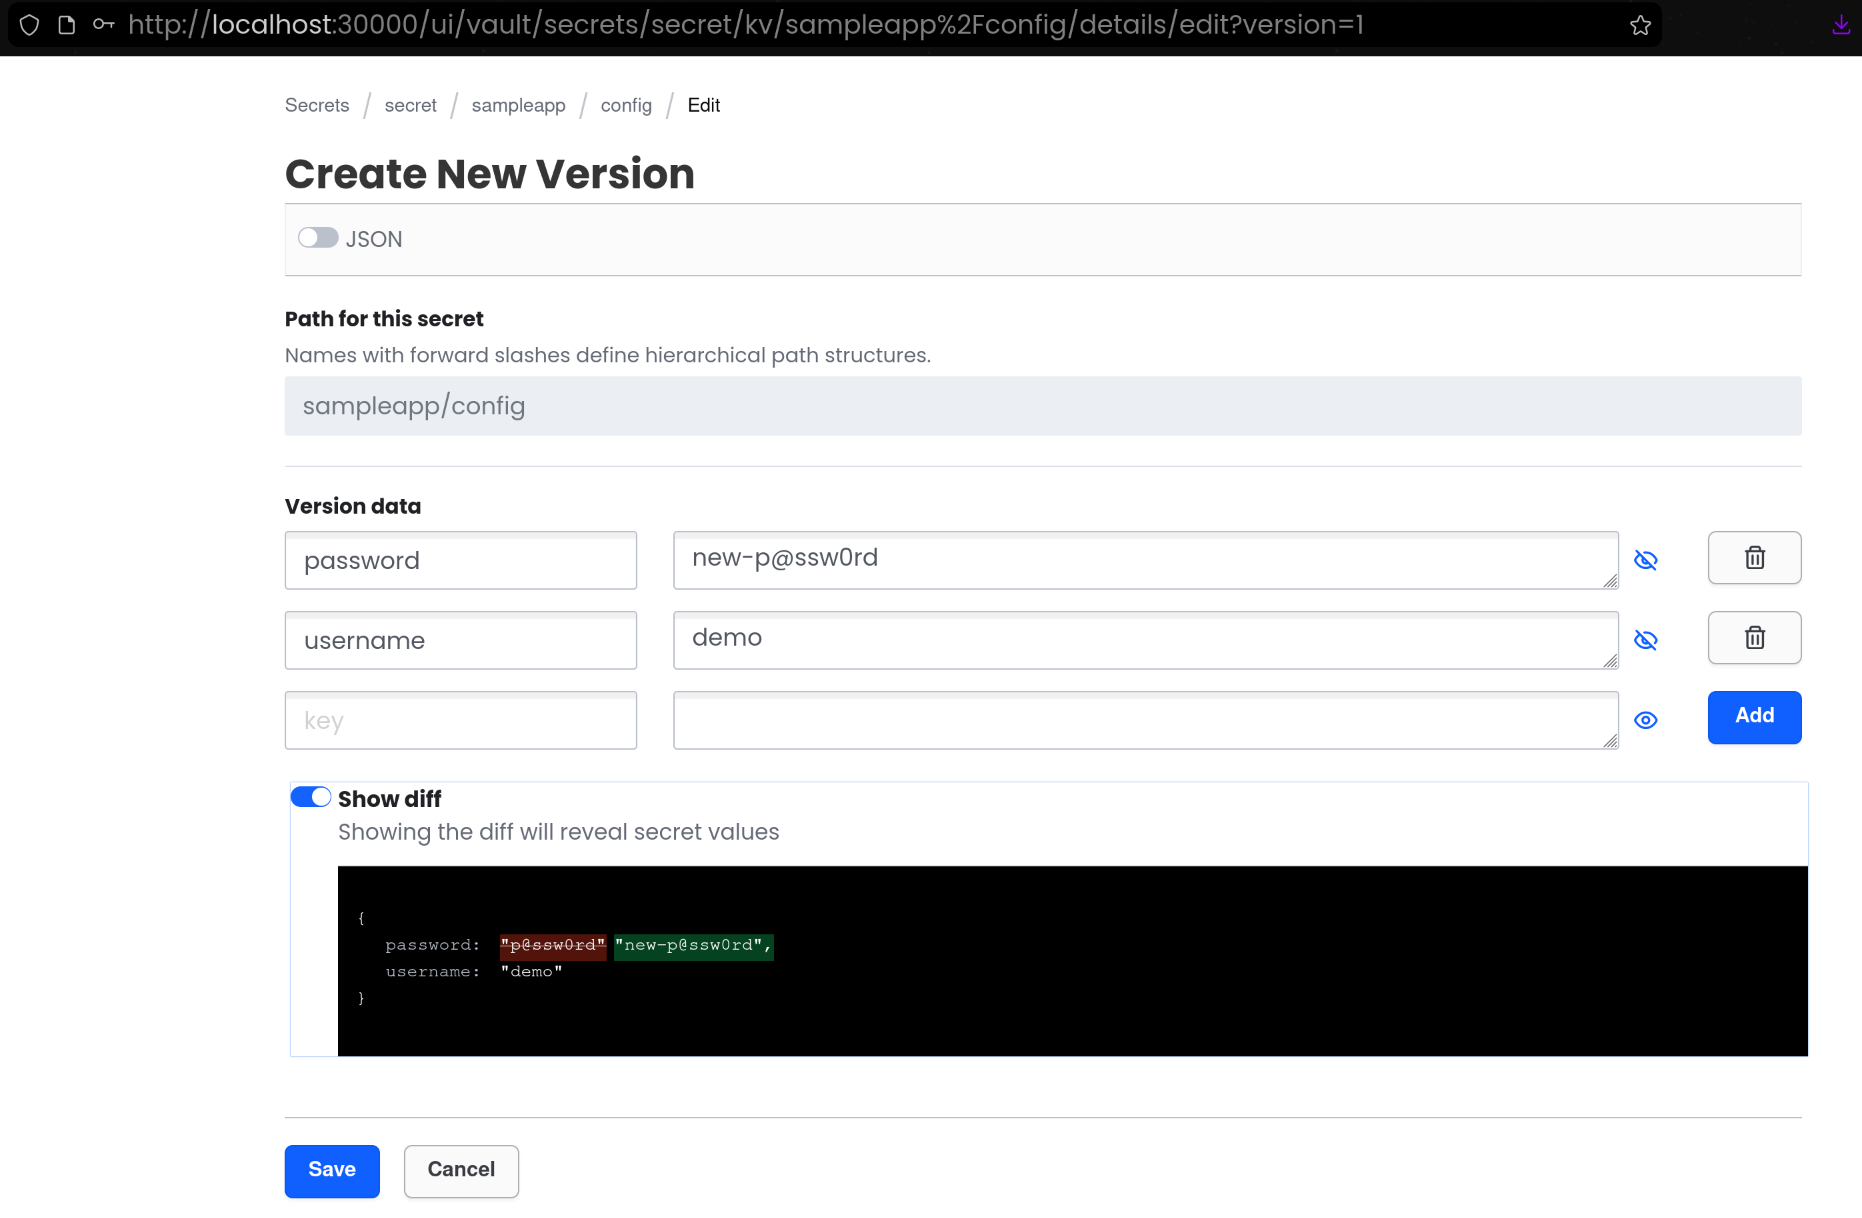Cancel editing the secret
Viewport: 1862px width, 1218px height.
[x=461, y=1171]
